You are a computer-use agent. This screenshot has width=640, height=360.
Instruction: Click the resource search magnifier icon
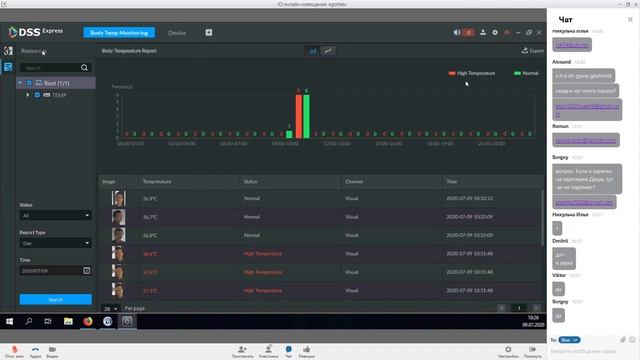point(84,68)
